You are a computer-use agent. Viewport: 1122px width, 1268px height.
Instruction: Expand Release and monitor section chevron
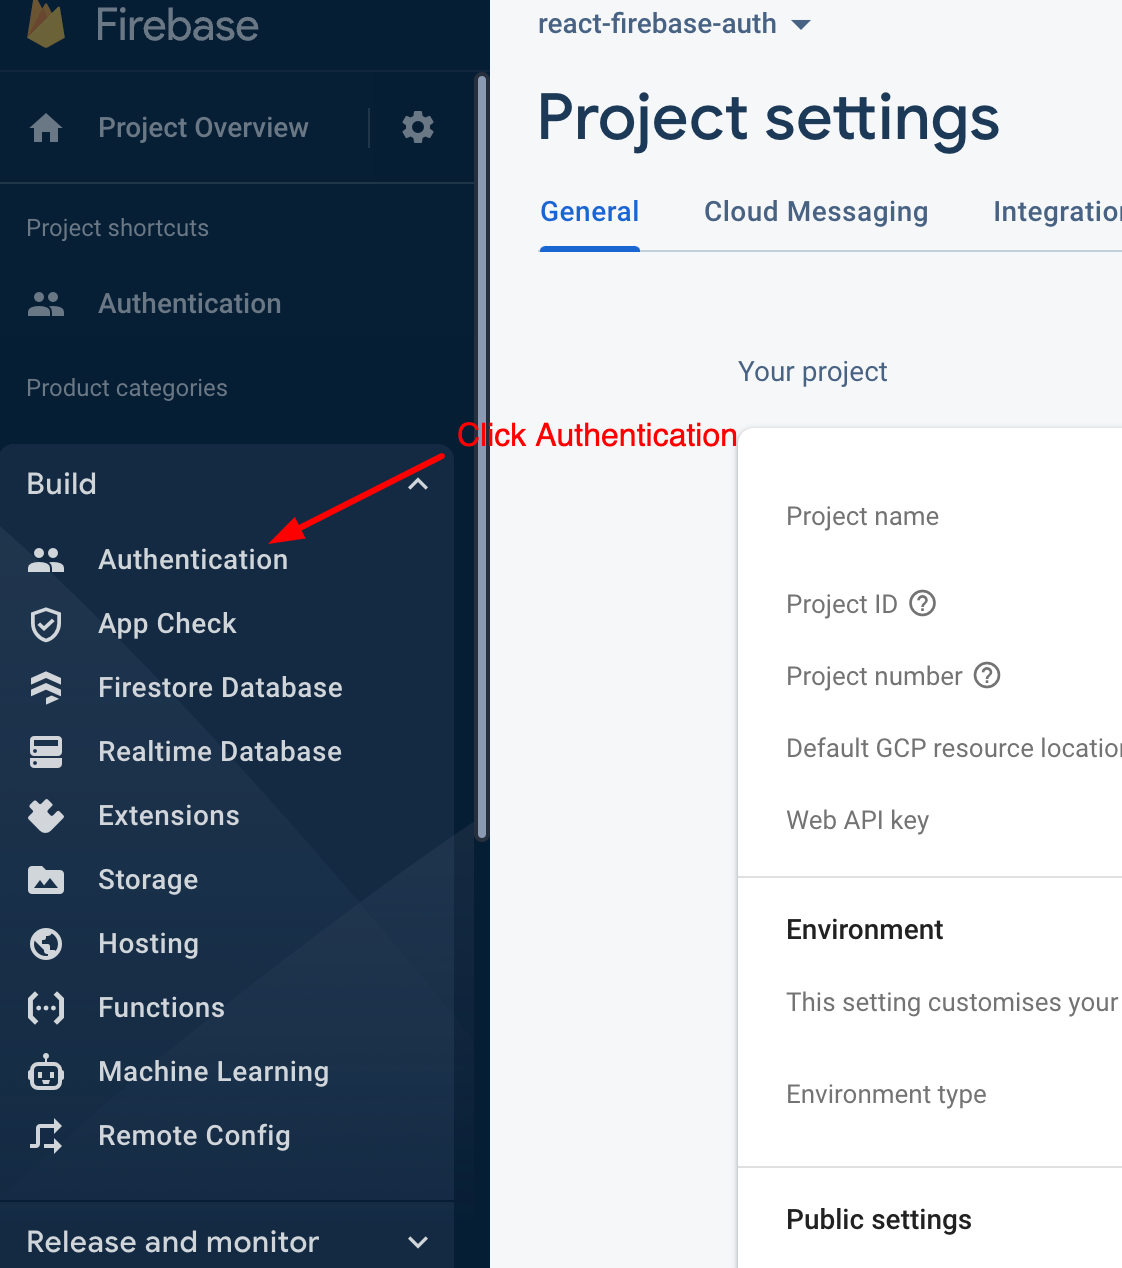[x=418, y=1242]
